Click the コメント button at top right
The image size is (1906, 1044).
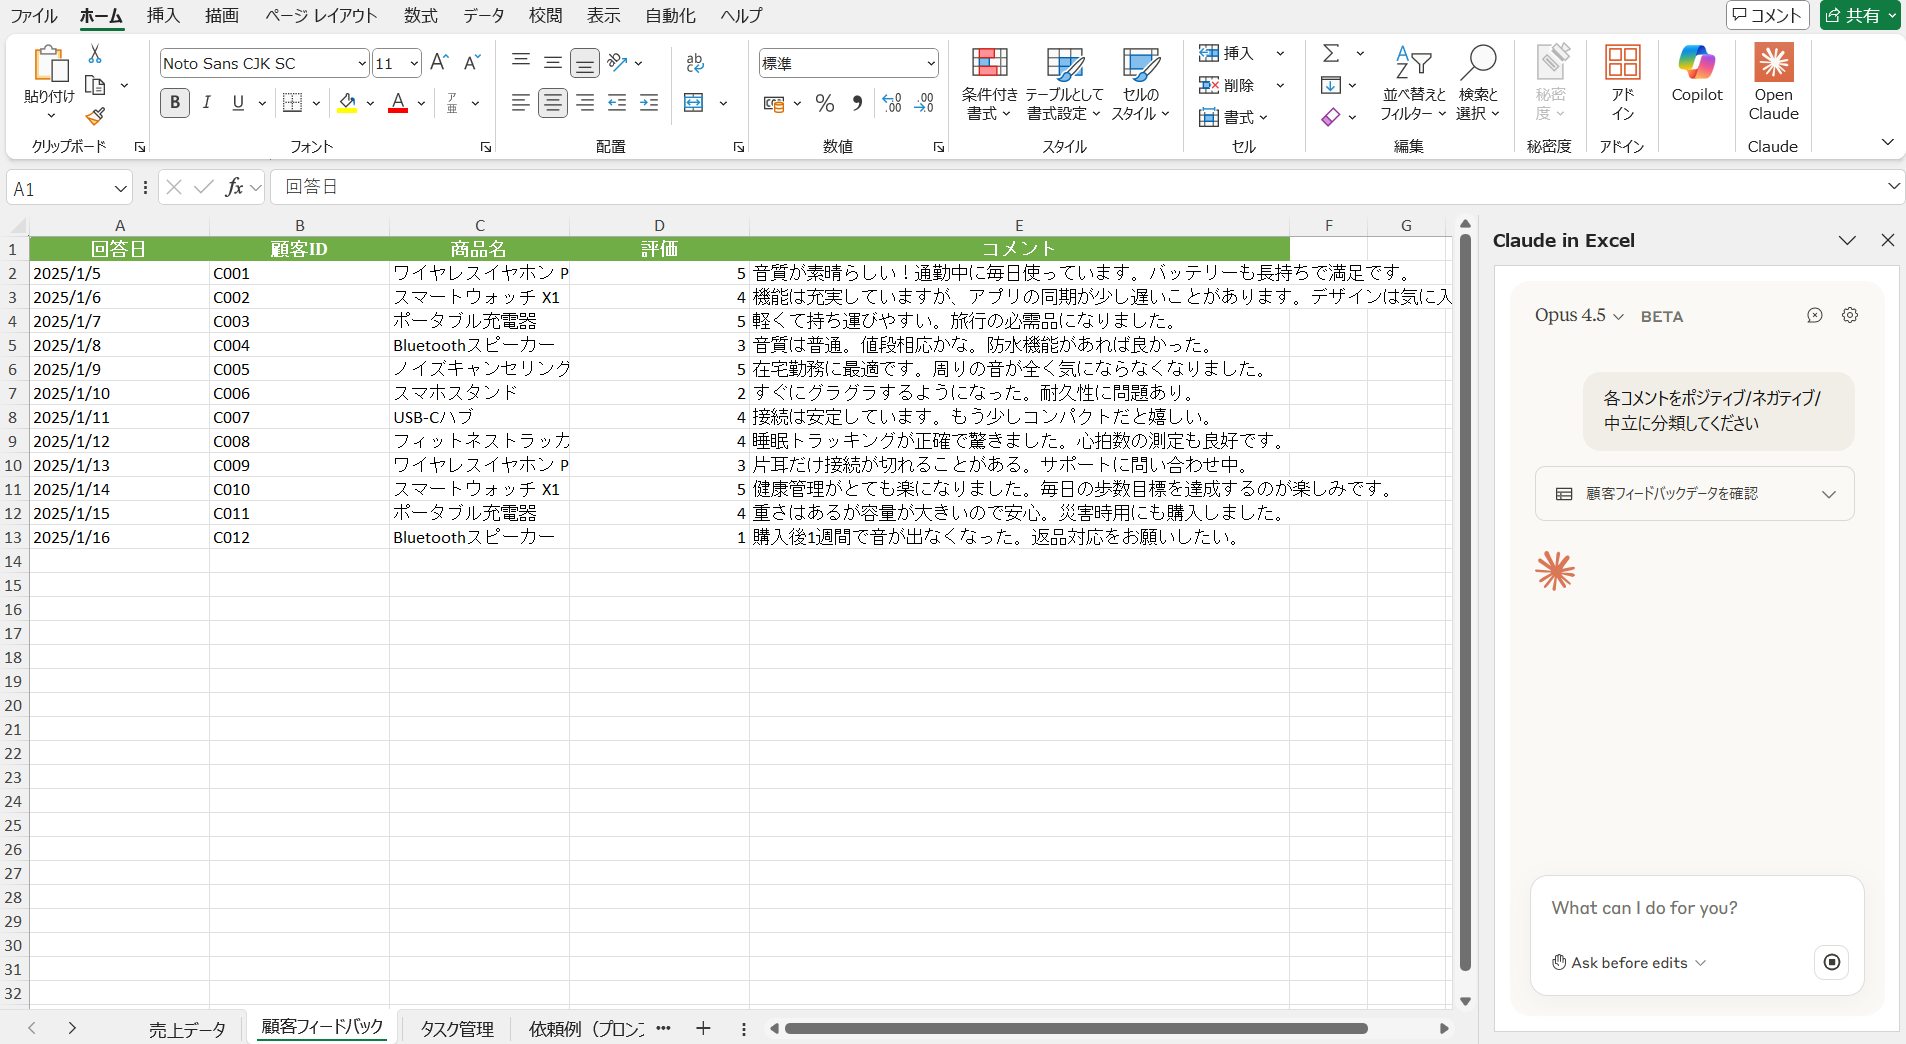point(1767,15)
